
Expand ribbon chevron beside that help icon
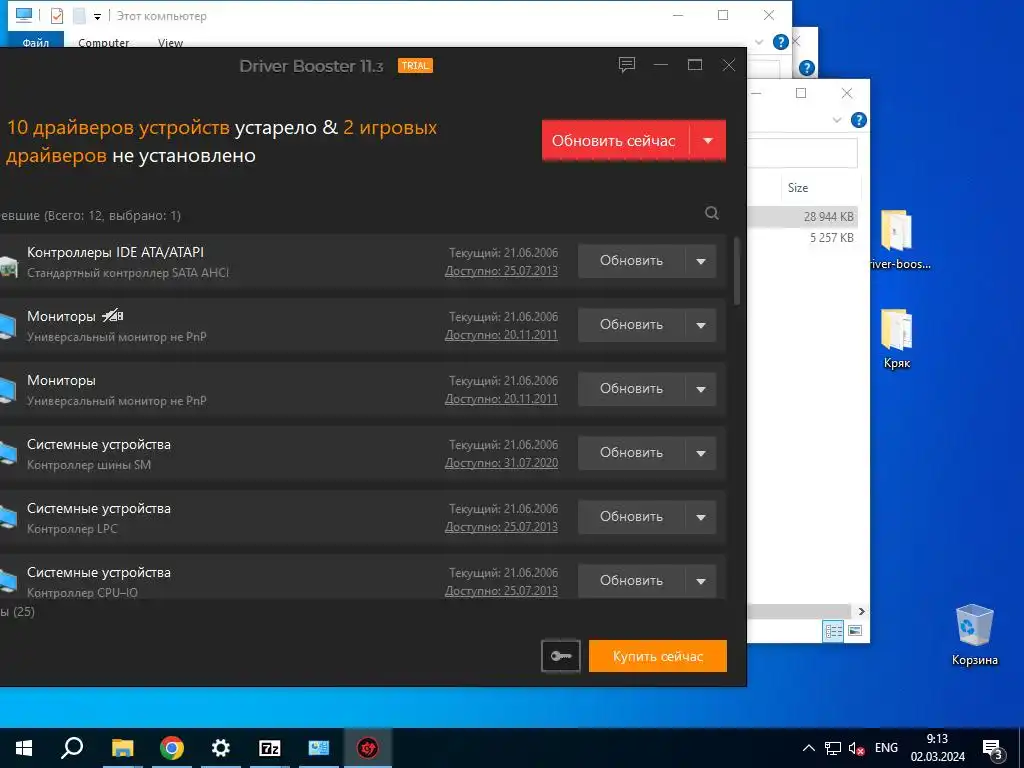click(x=837, y=120)
